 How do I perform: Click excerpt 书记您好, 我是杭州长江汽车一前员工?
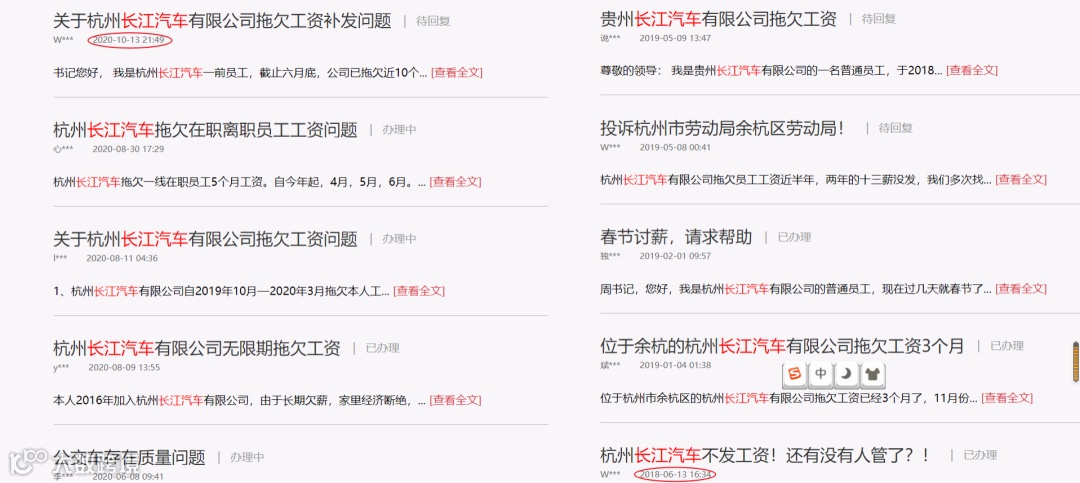pos(240,72)
